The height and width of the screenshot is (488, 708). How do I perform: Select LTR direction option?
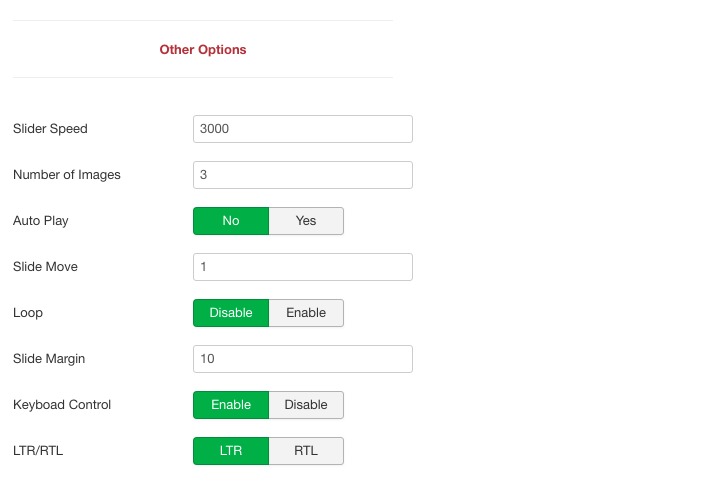tap(231, 451)
